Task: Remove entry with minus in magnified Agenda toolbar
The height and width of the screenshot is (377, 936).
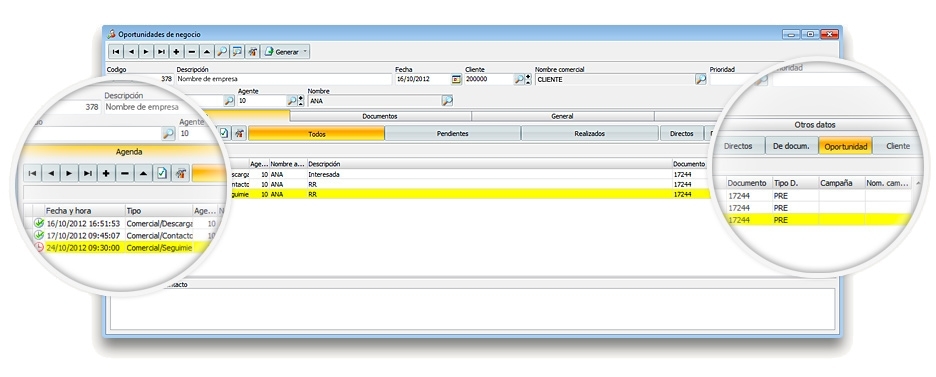Action: (125, 174)
